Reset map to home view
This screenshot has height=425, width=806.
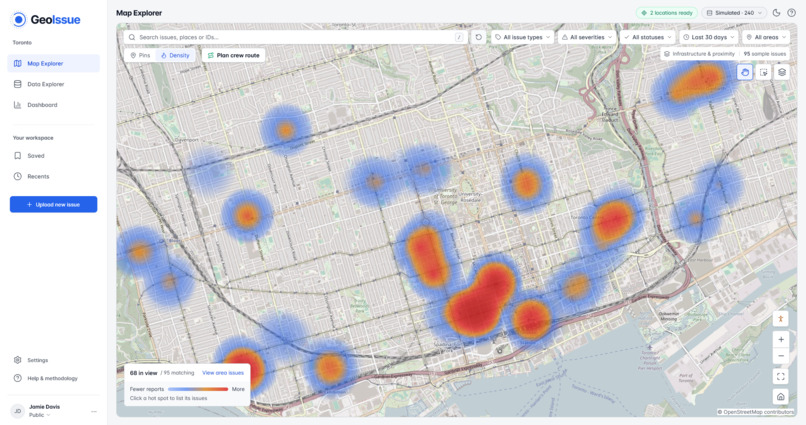(x=781, y=396)
